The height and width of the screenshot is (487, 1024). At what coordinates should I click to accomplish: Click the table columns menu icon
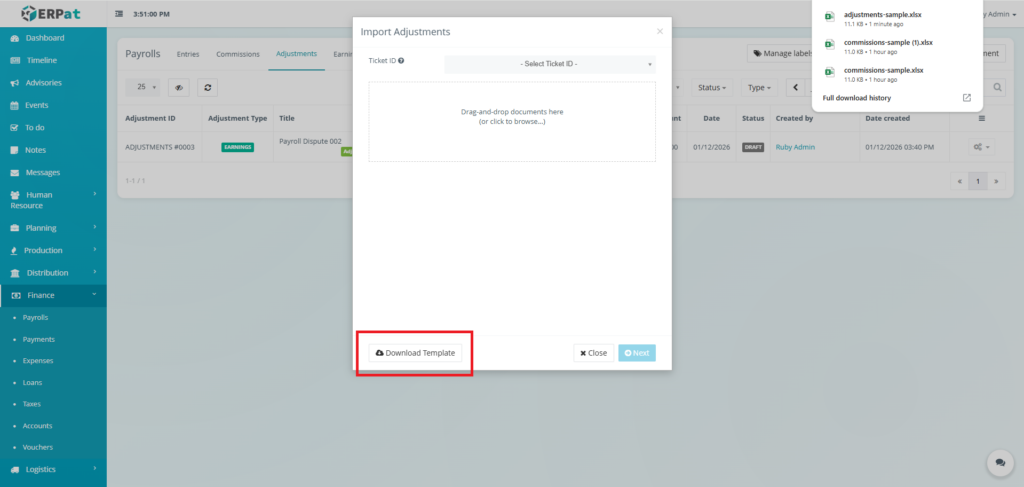[x=982, y=119]
